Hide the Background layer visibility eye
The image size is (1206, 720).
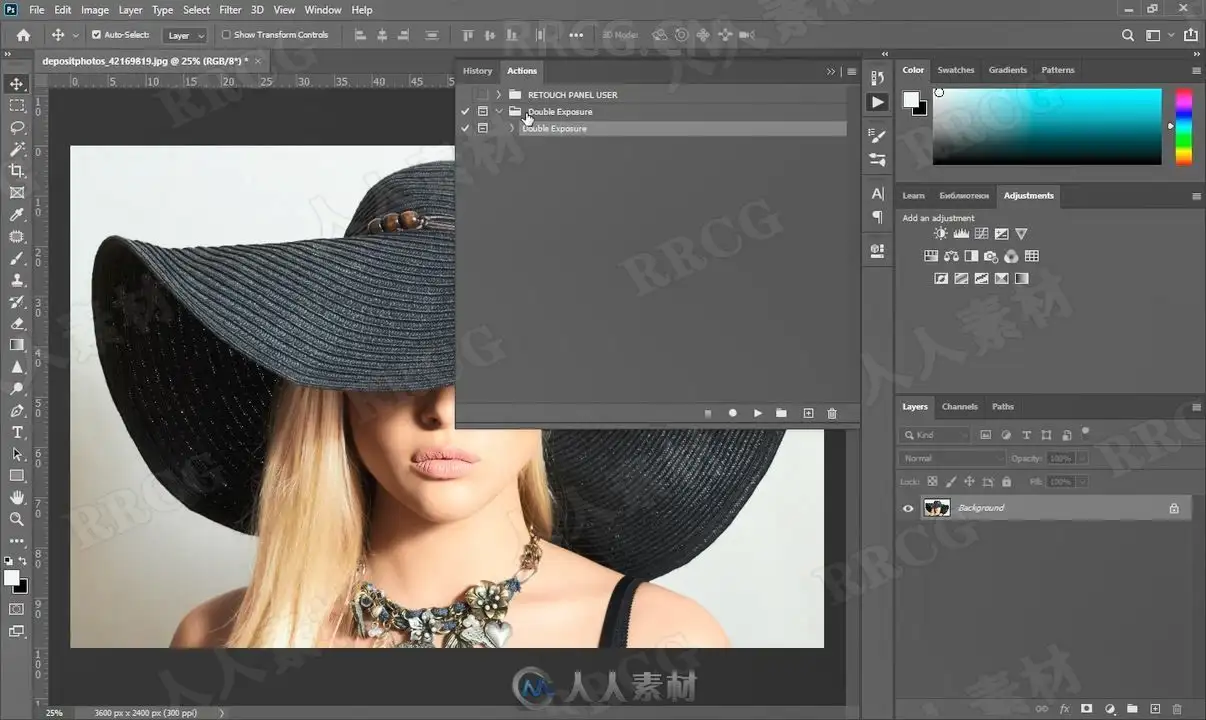click(908, 508)
